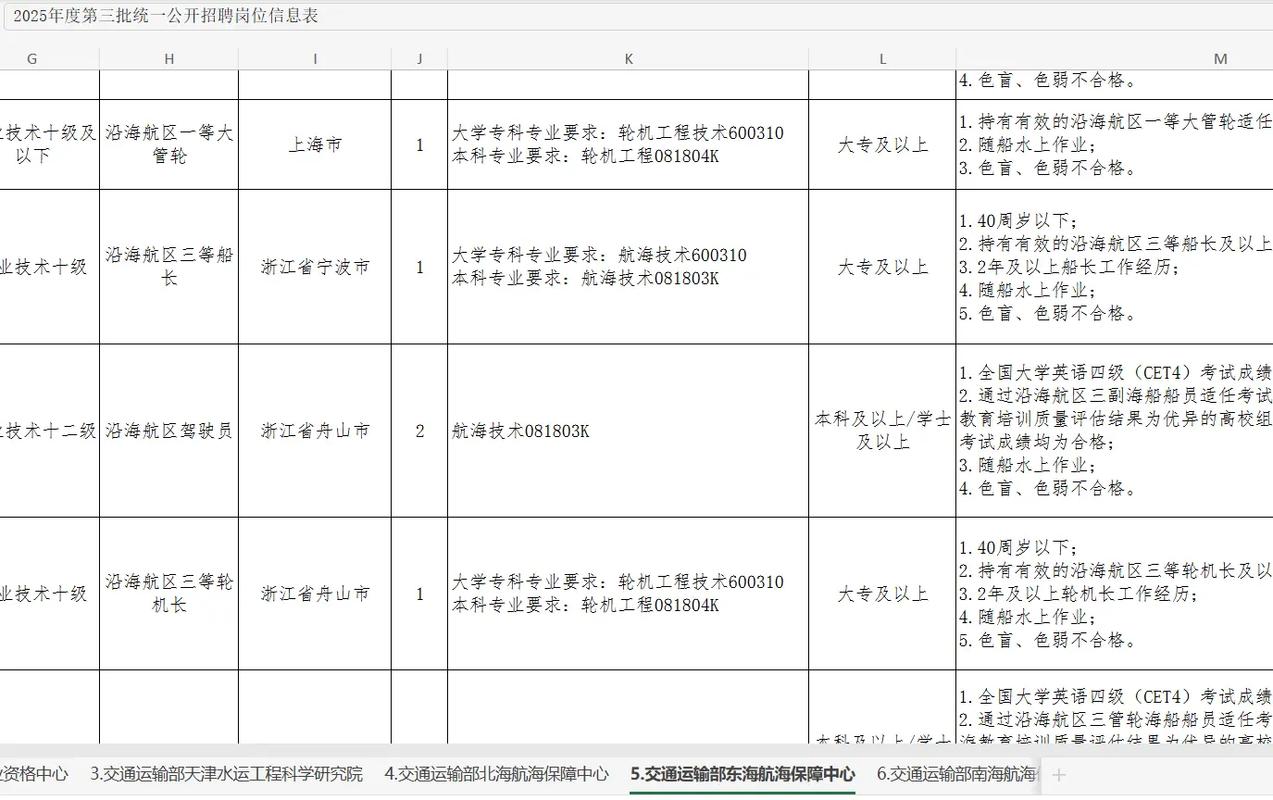
Task: Click the 沿海航区一等大管轮 cell
Action: (167, 144)
